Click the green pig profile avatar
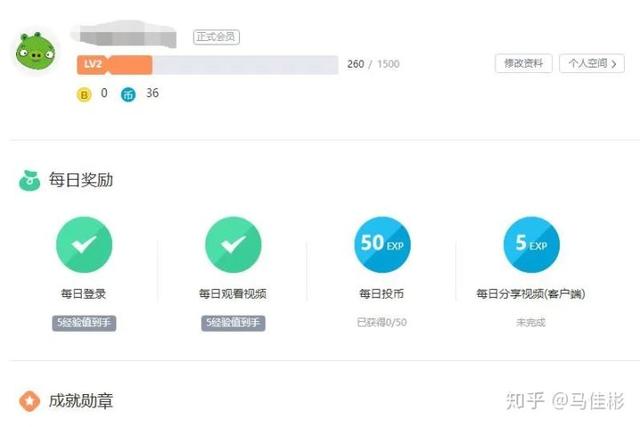The height and width of the screenshot is (427, 640). tap(35, 52)
